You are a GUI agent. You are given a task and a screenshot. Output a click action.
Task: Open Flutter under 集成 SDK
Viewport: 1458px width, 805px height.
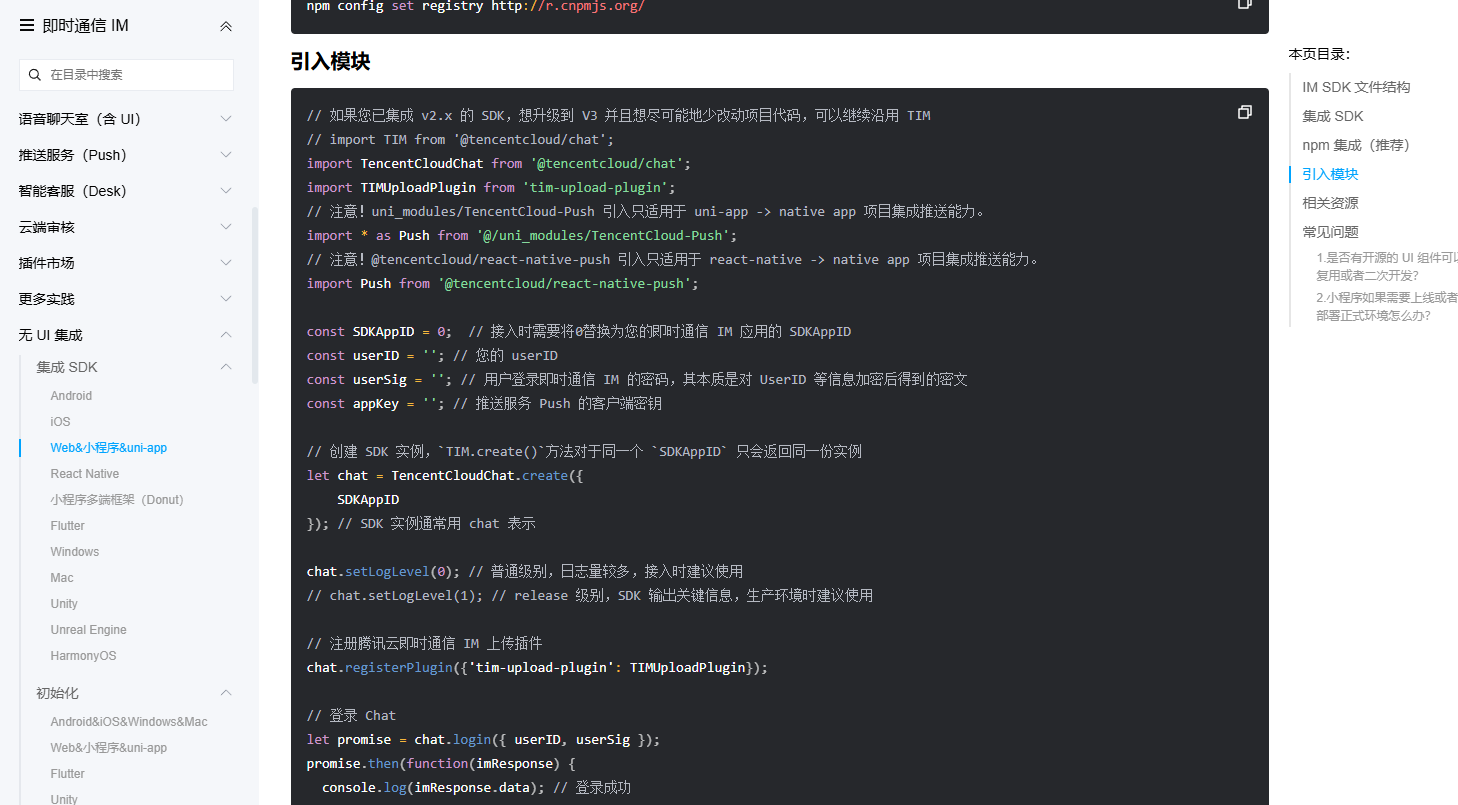click(x=68, y=526)
